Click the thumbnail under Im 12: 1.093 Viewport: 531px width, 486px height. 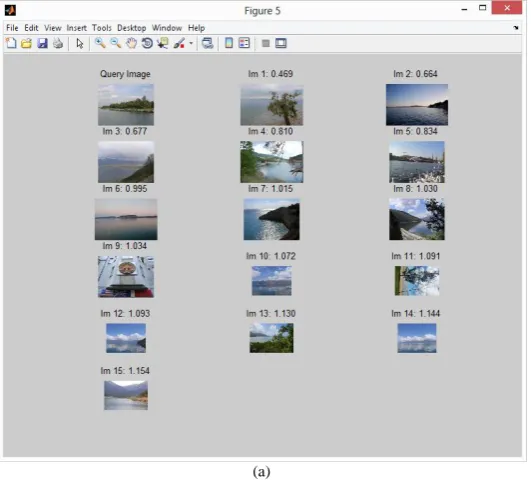(126, 338)
